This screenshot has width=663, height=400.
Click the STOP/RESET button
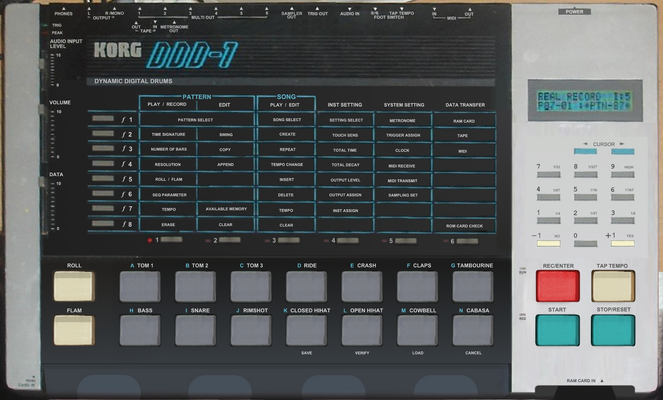point(613,330)
